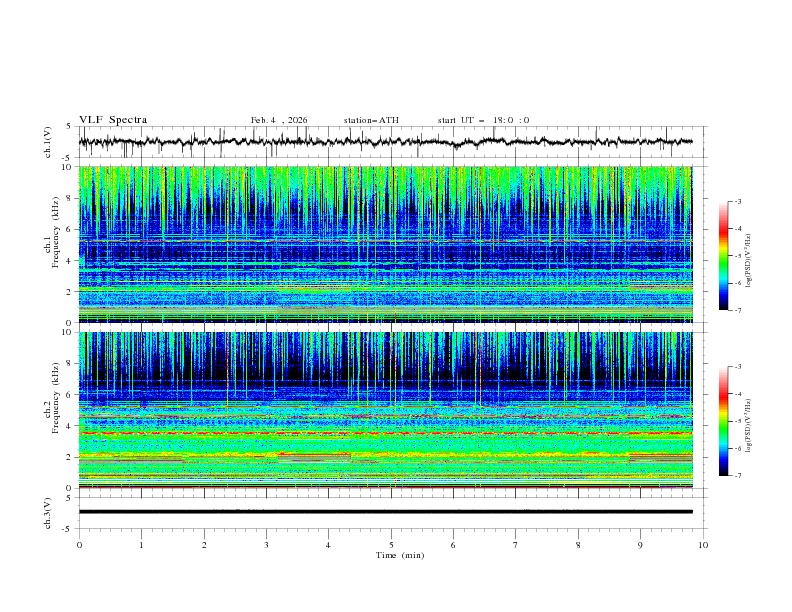Viewport: 792px width, 612px height.
Task: Click the lower colorbar "-3" tick label
Action: [x=737, y=367]
